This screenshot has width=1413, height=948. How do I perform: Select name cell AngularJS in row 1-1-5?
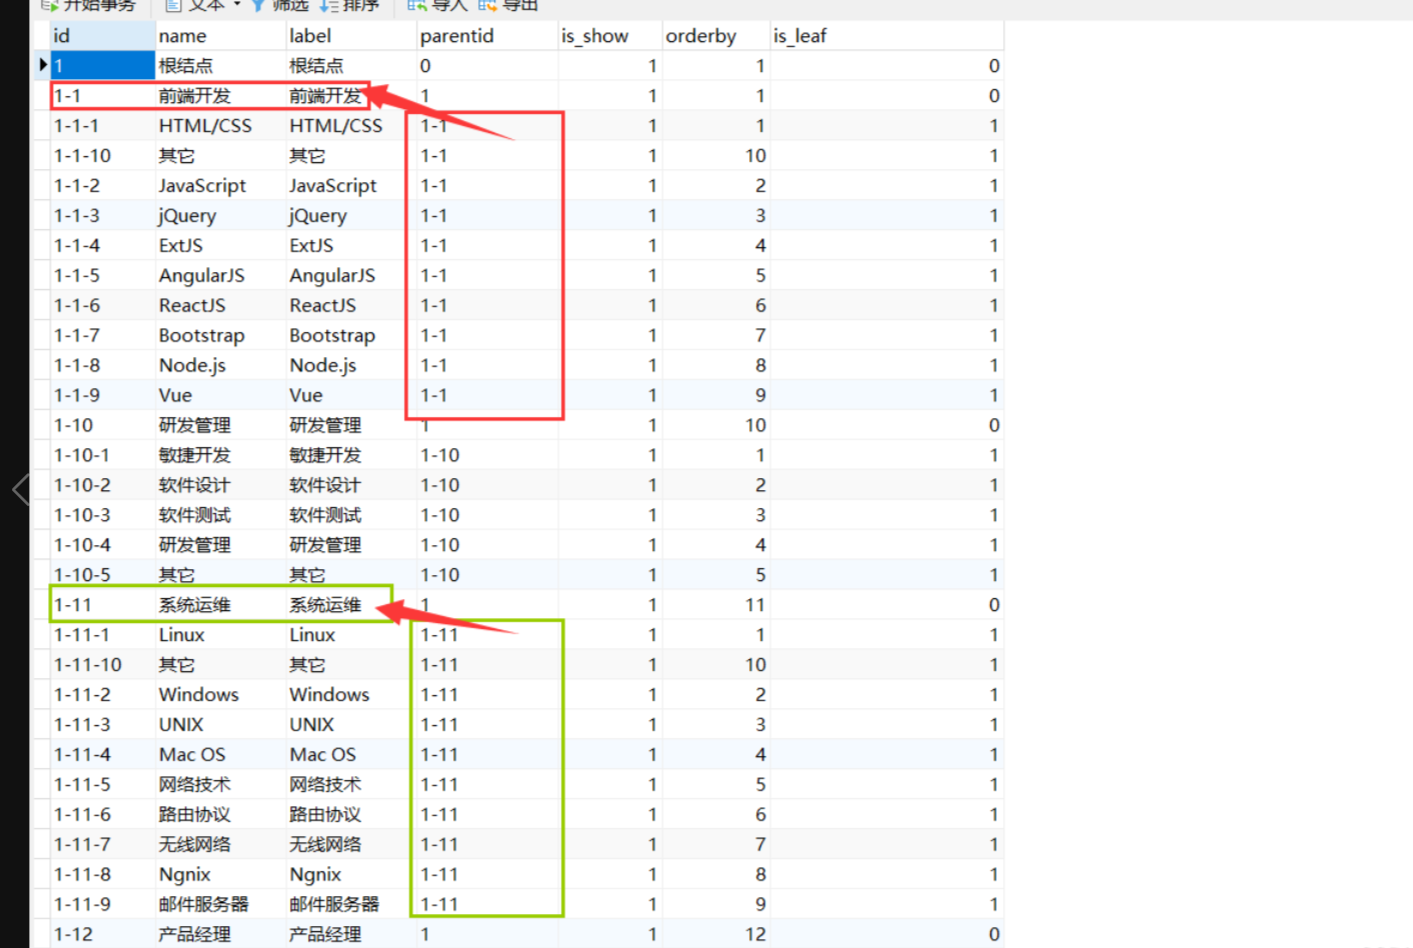[220, 276]
